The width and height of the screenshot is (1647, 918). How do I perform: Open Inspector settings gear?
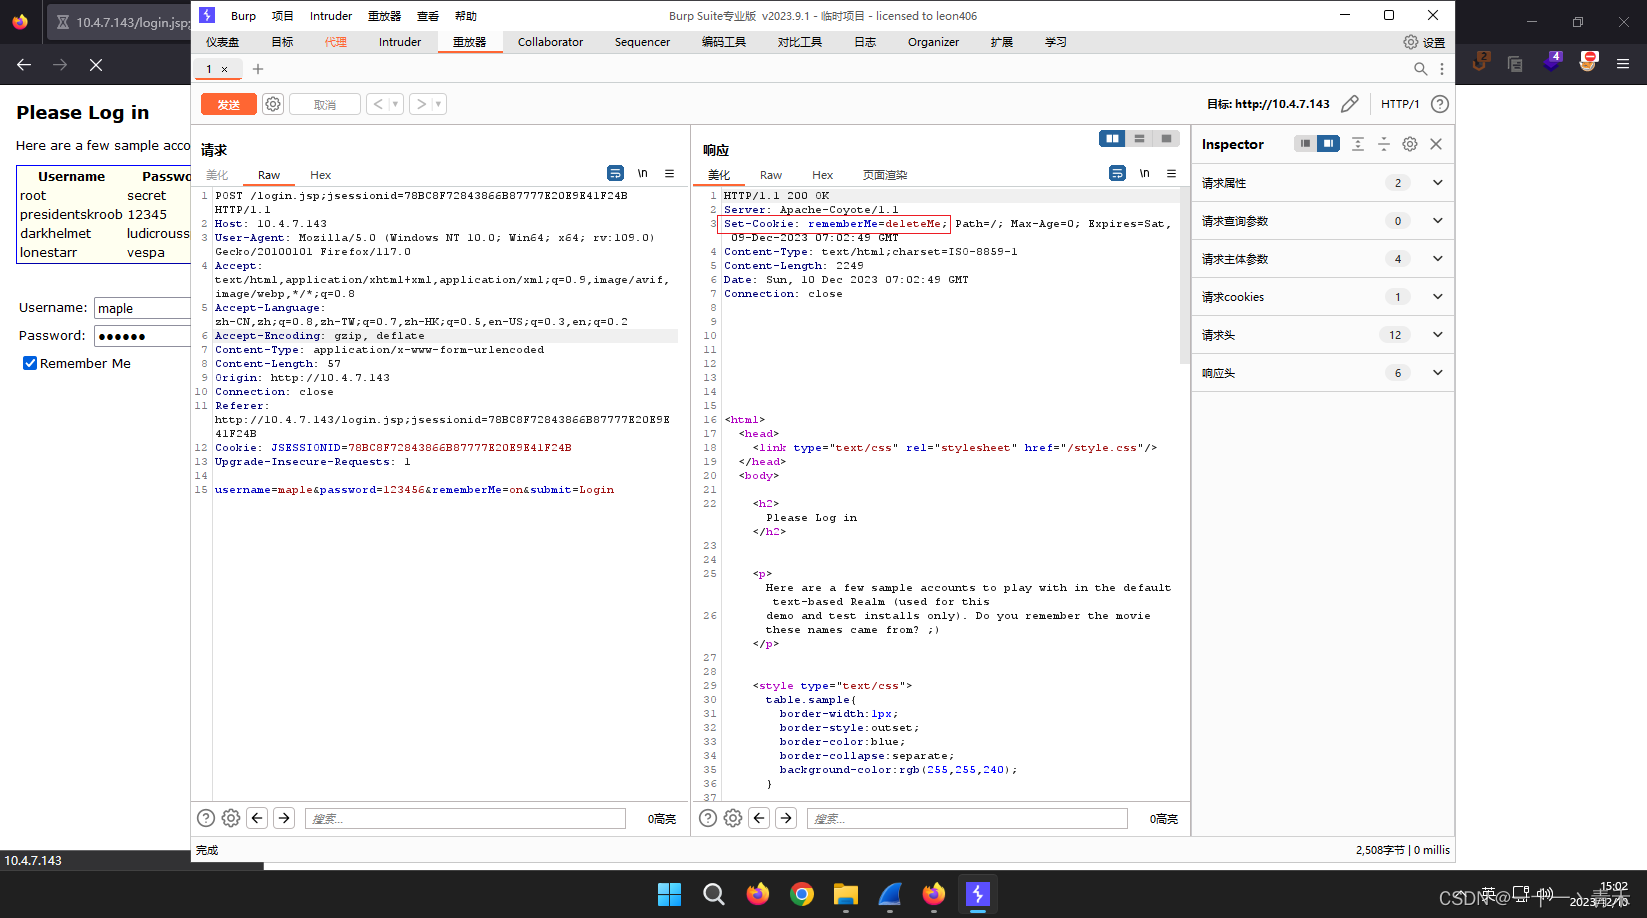pos(1410,144)
